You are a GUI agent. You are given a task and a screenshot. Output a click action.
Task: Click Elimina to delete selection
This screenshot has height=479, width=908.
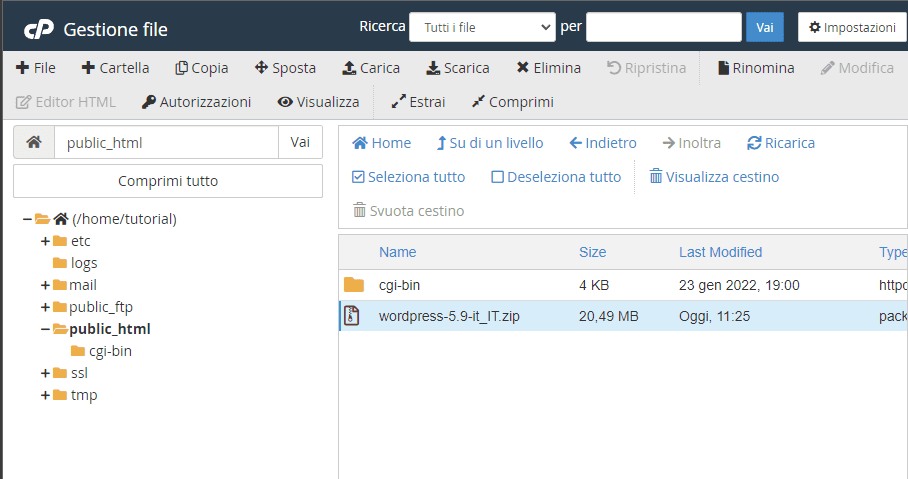[549, 68]
